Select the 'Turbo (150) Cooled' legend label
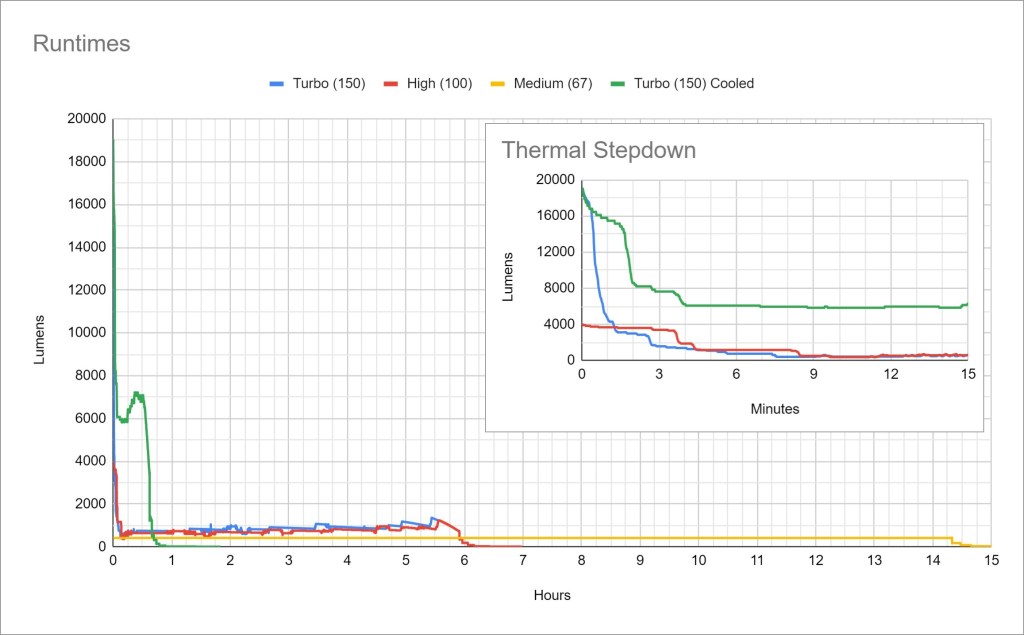 point(694,84)
